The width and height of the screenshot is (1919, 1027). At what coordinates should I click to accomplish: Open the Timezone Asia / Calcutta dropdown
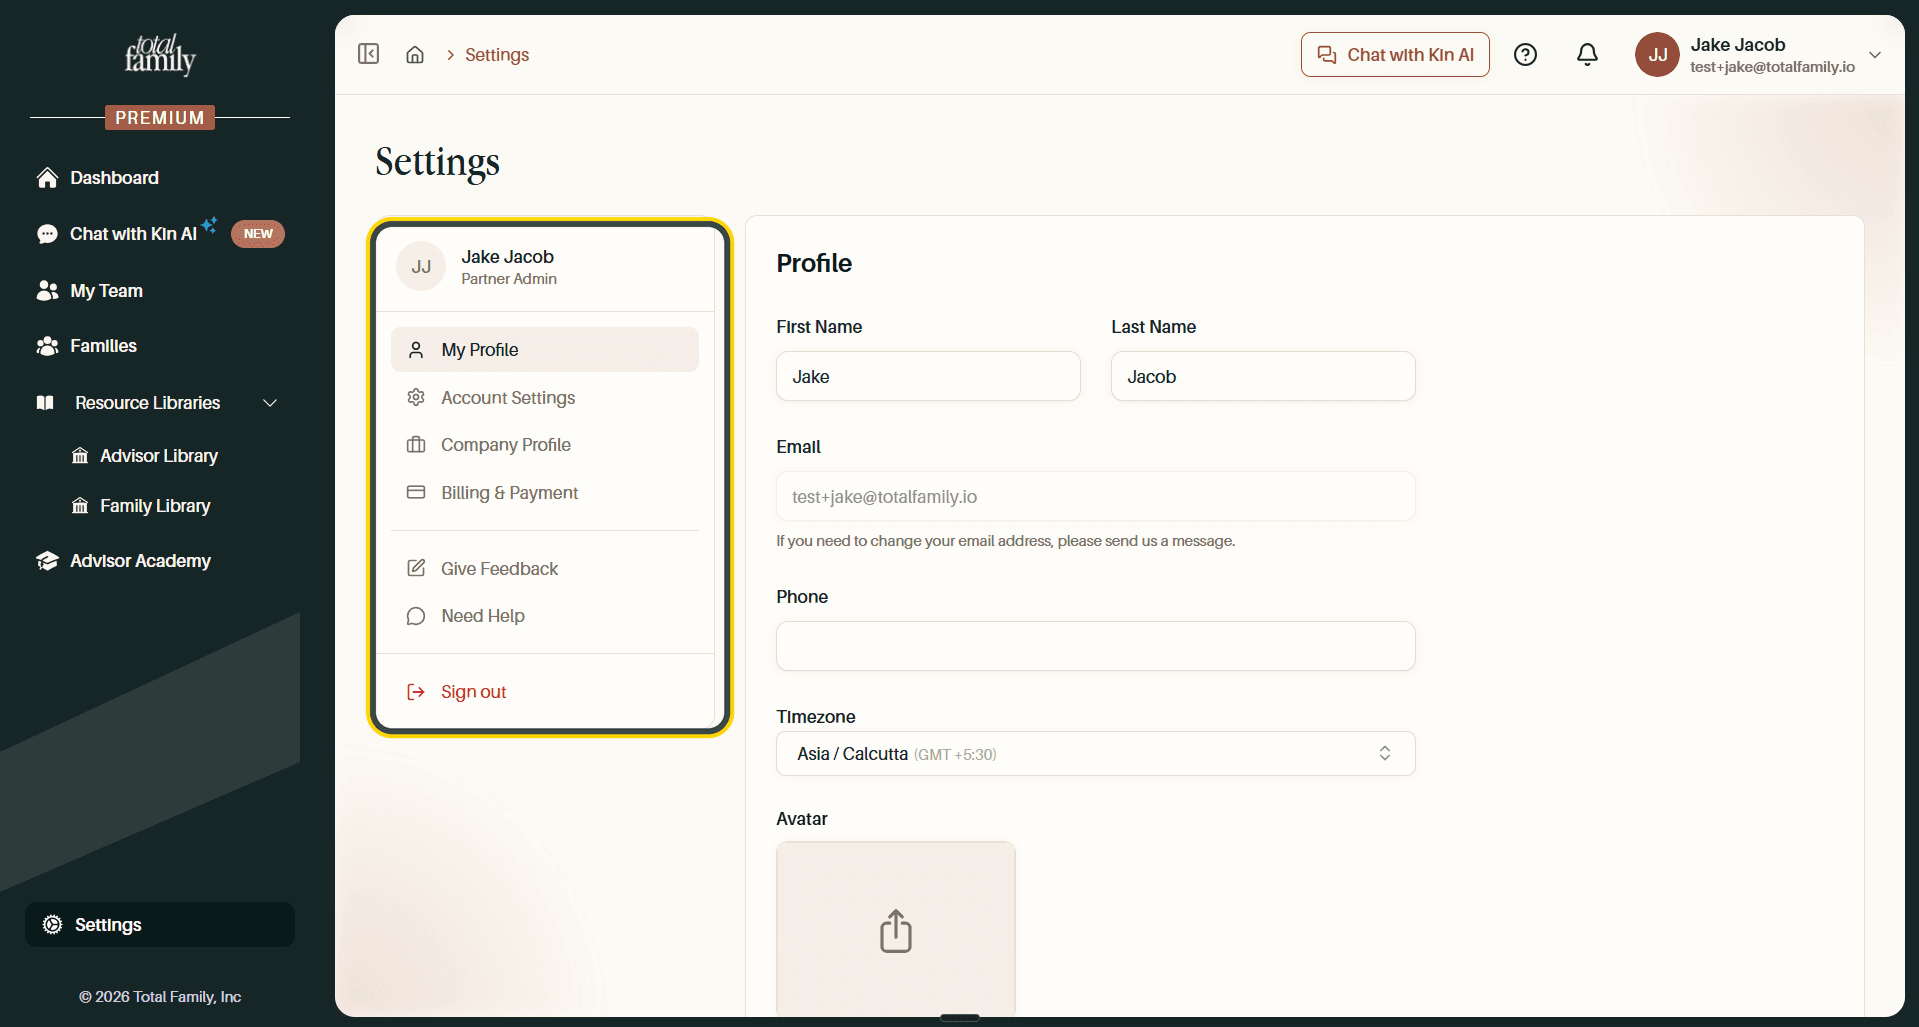[1095, 754]
